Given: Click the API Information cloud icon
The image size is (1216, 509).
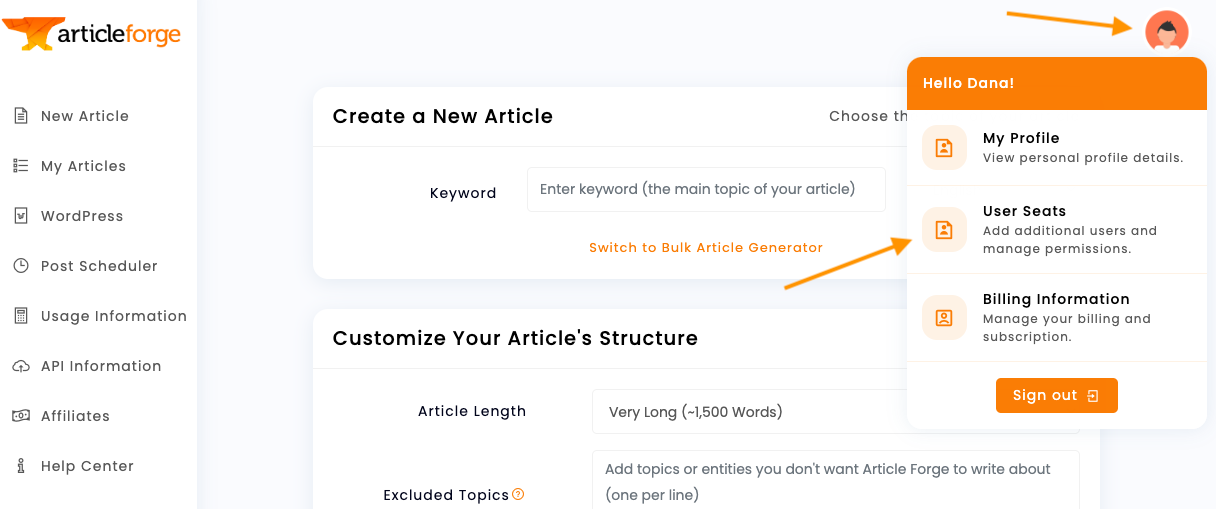Looking at the screenshot, I should [x=20, y=366].
